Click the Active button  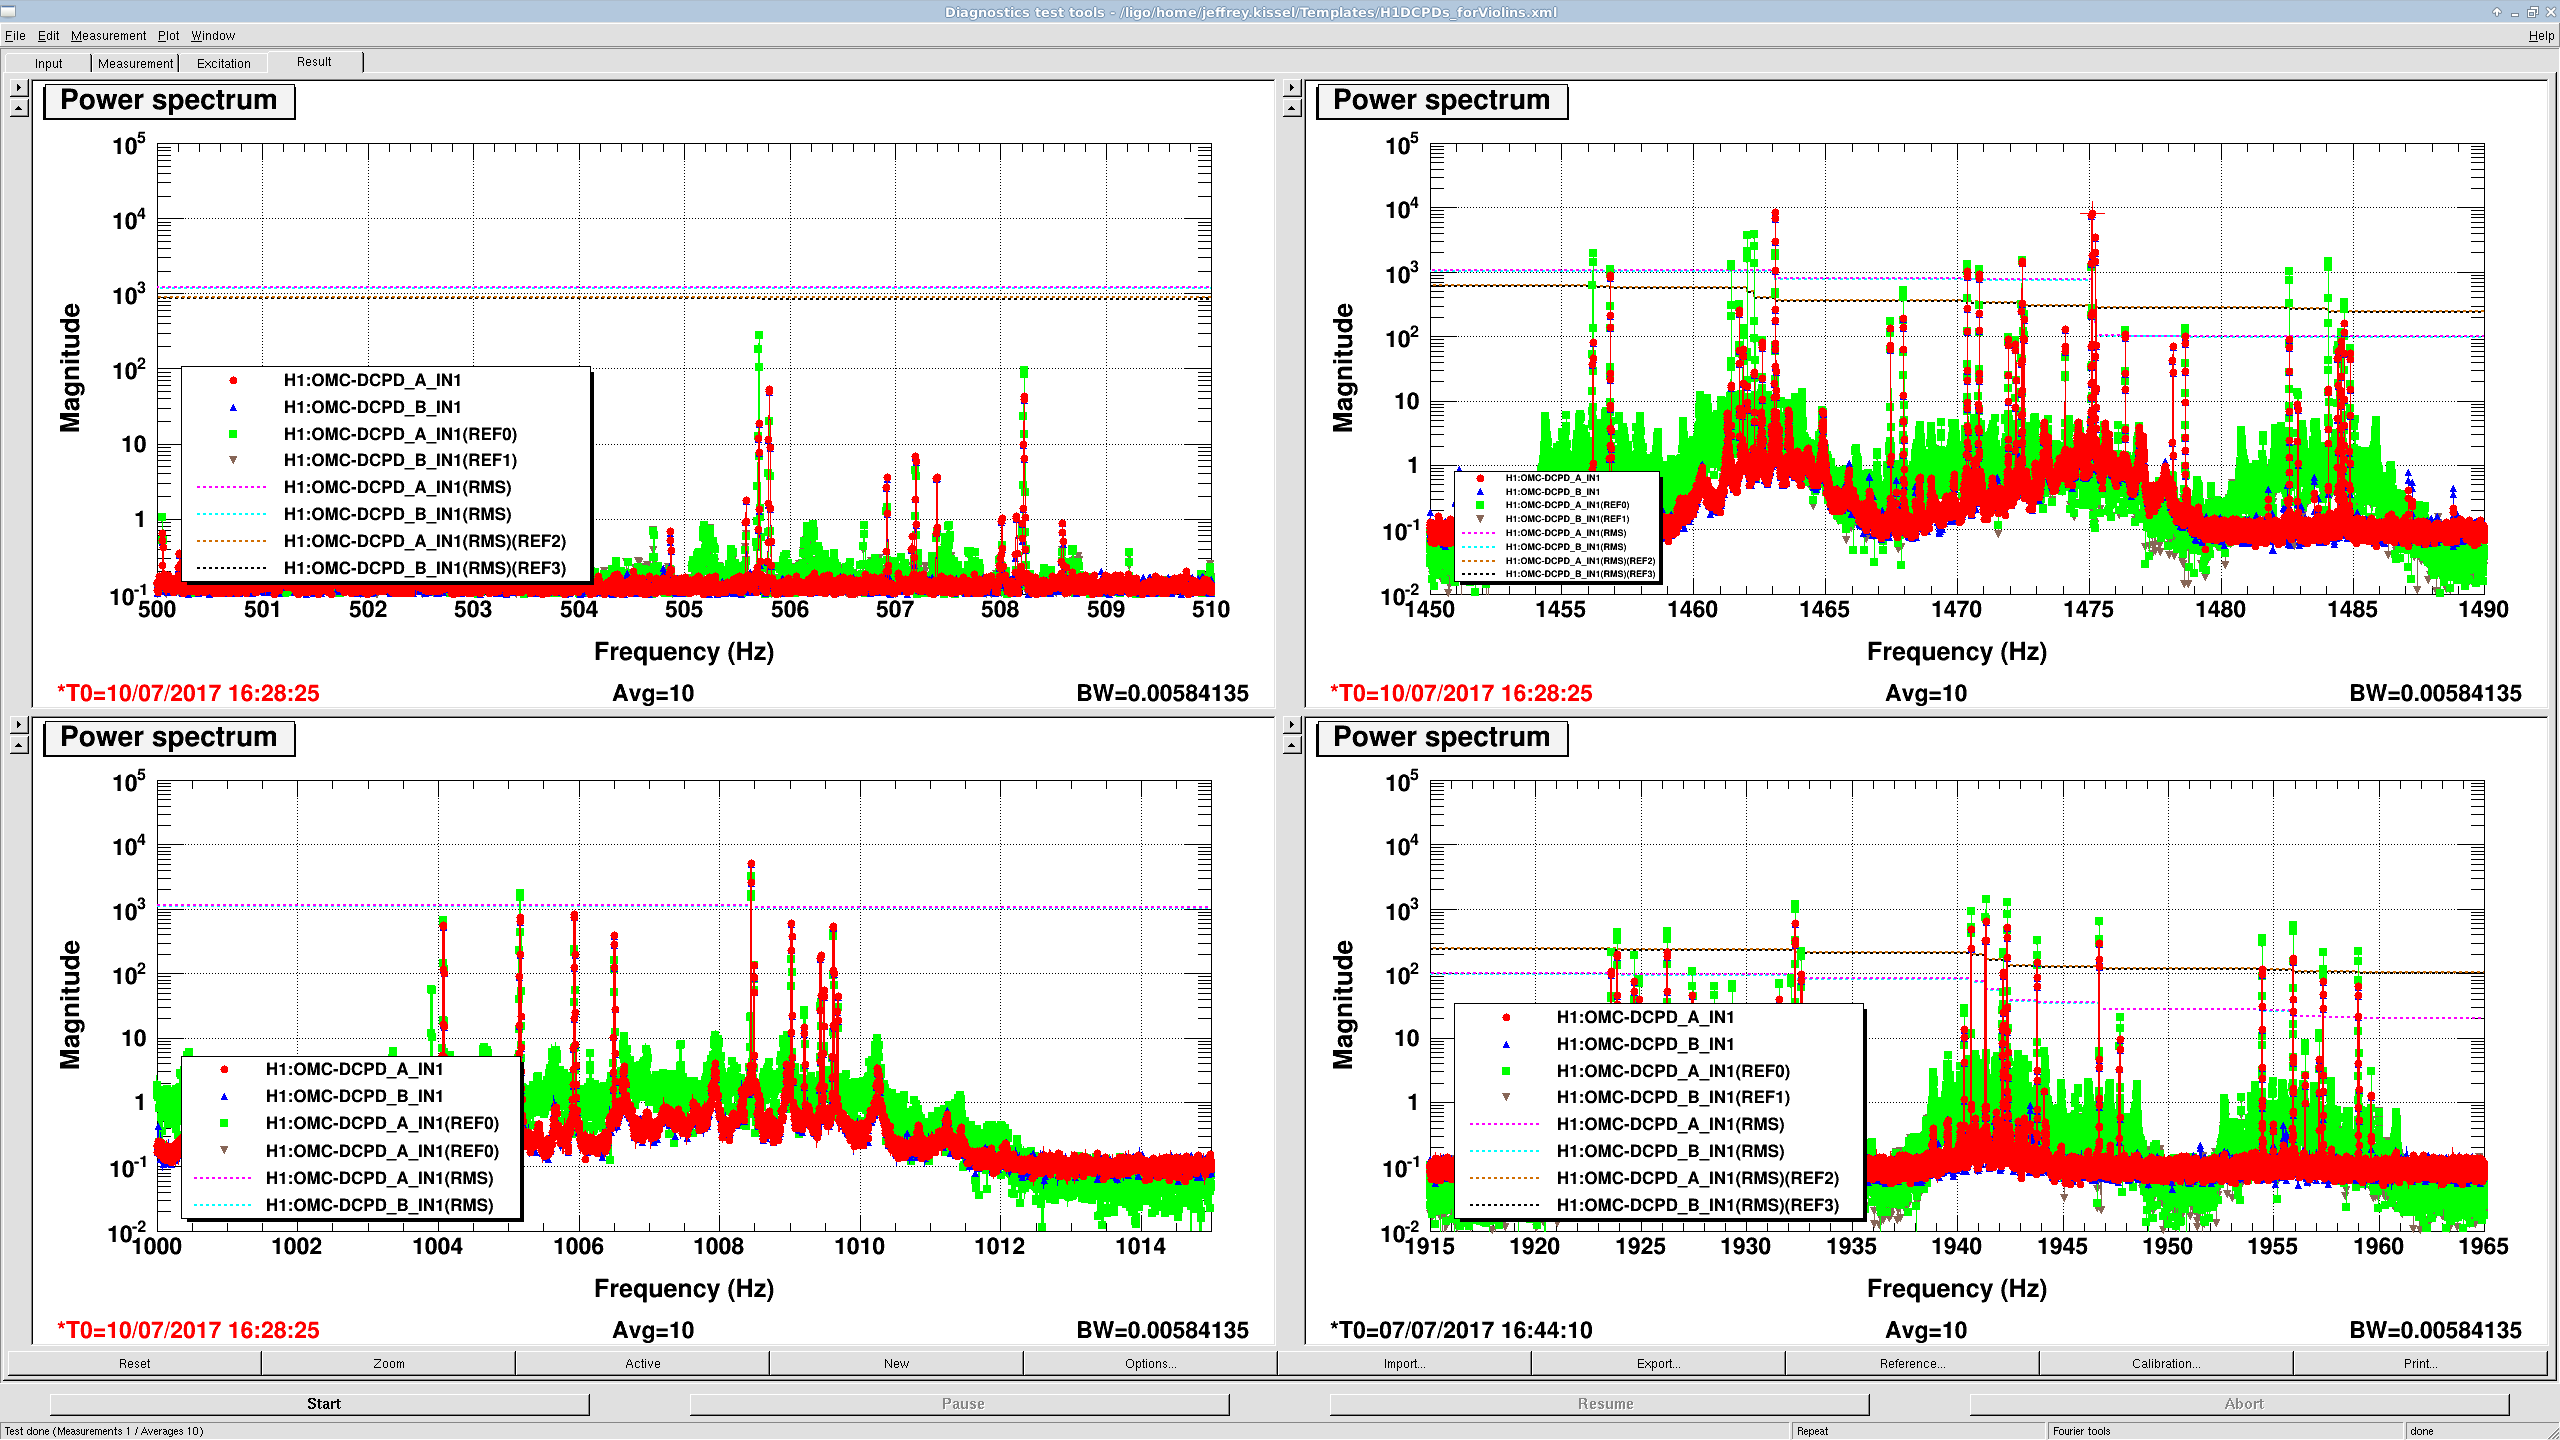tap(643, 1363)
